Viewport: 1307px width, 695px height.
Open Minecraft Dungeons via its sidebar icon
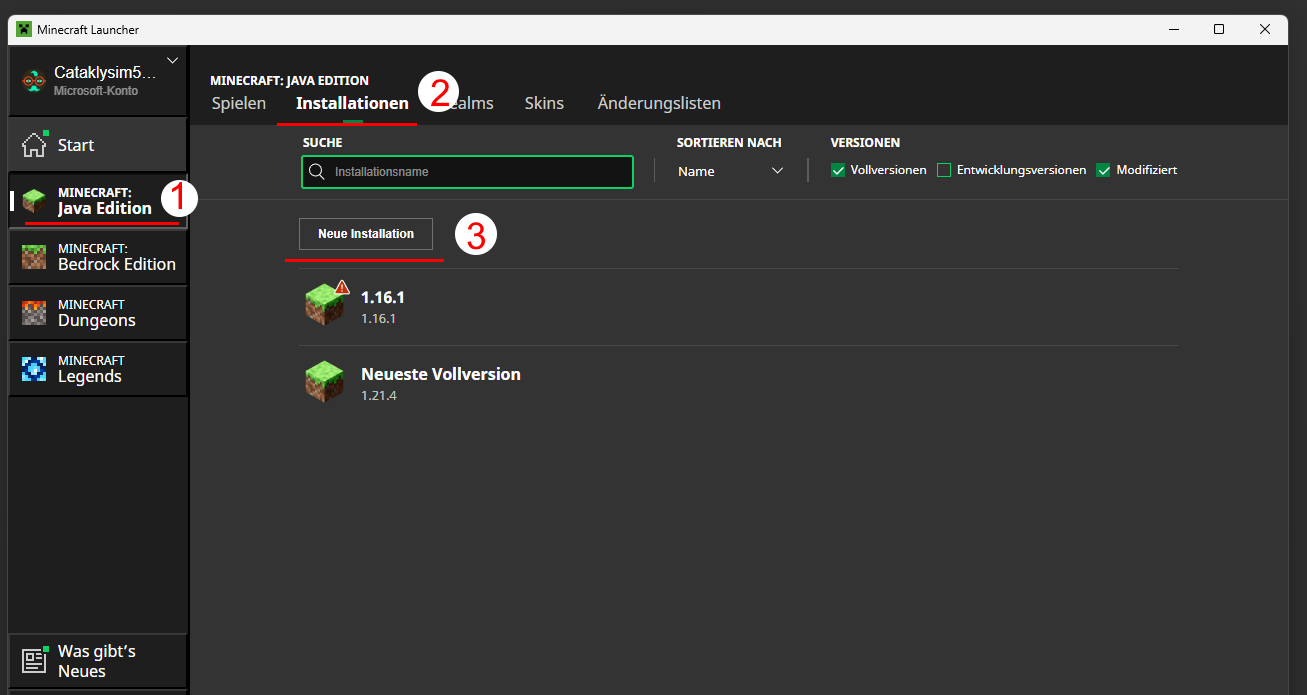[34, 313]
